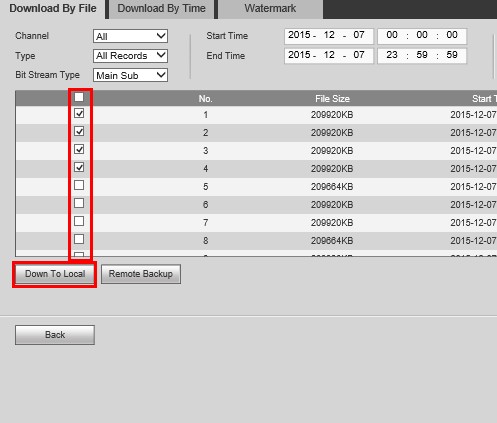Switch to the Download By Time tab
The image size is (497, 423).
(161, 9)
